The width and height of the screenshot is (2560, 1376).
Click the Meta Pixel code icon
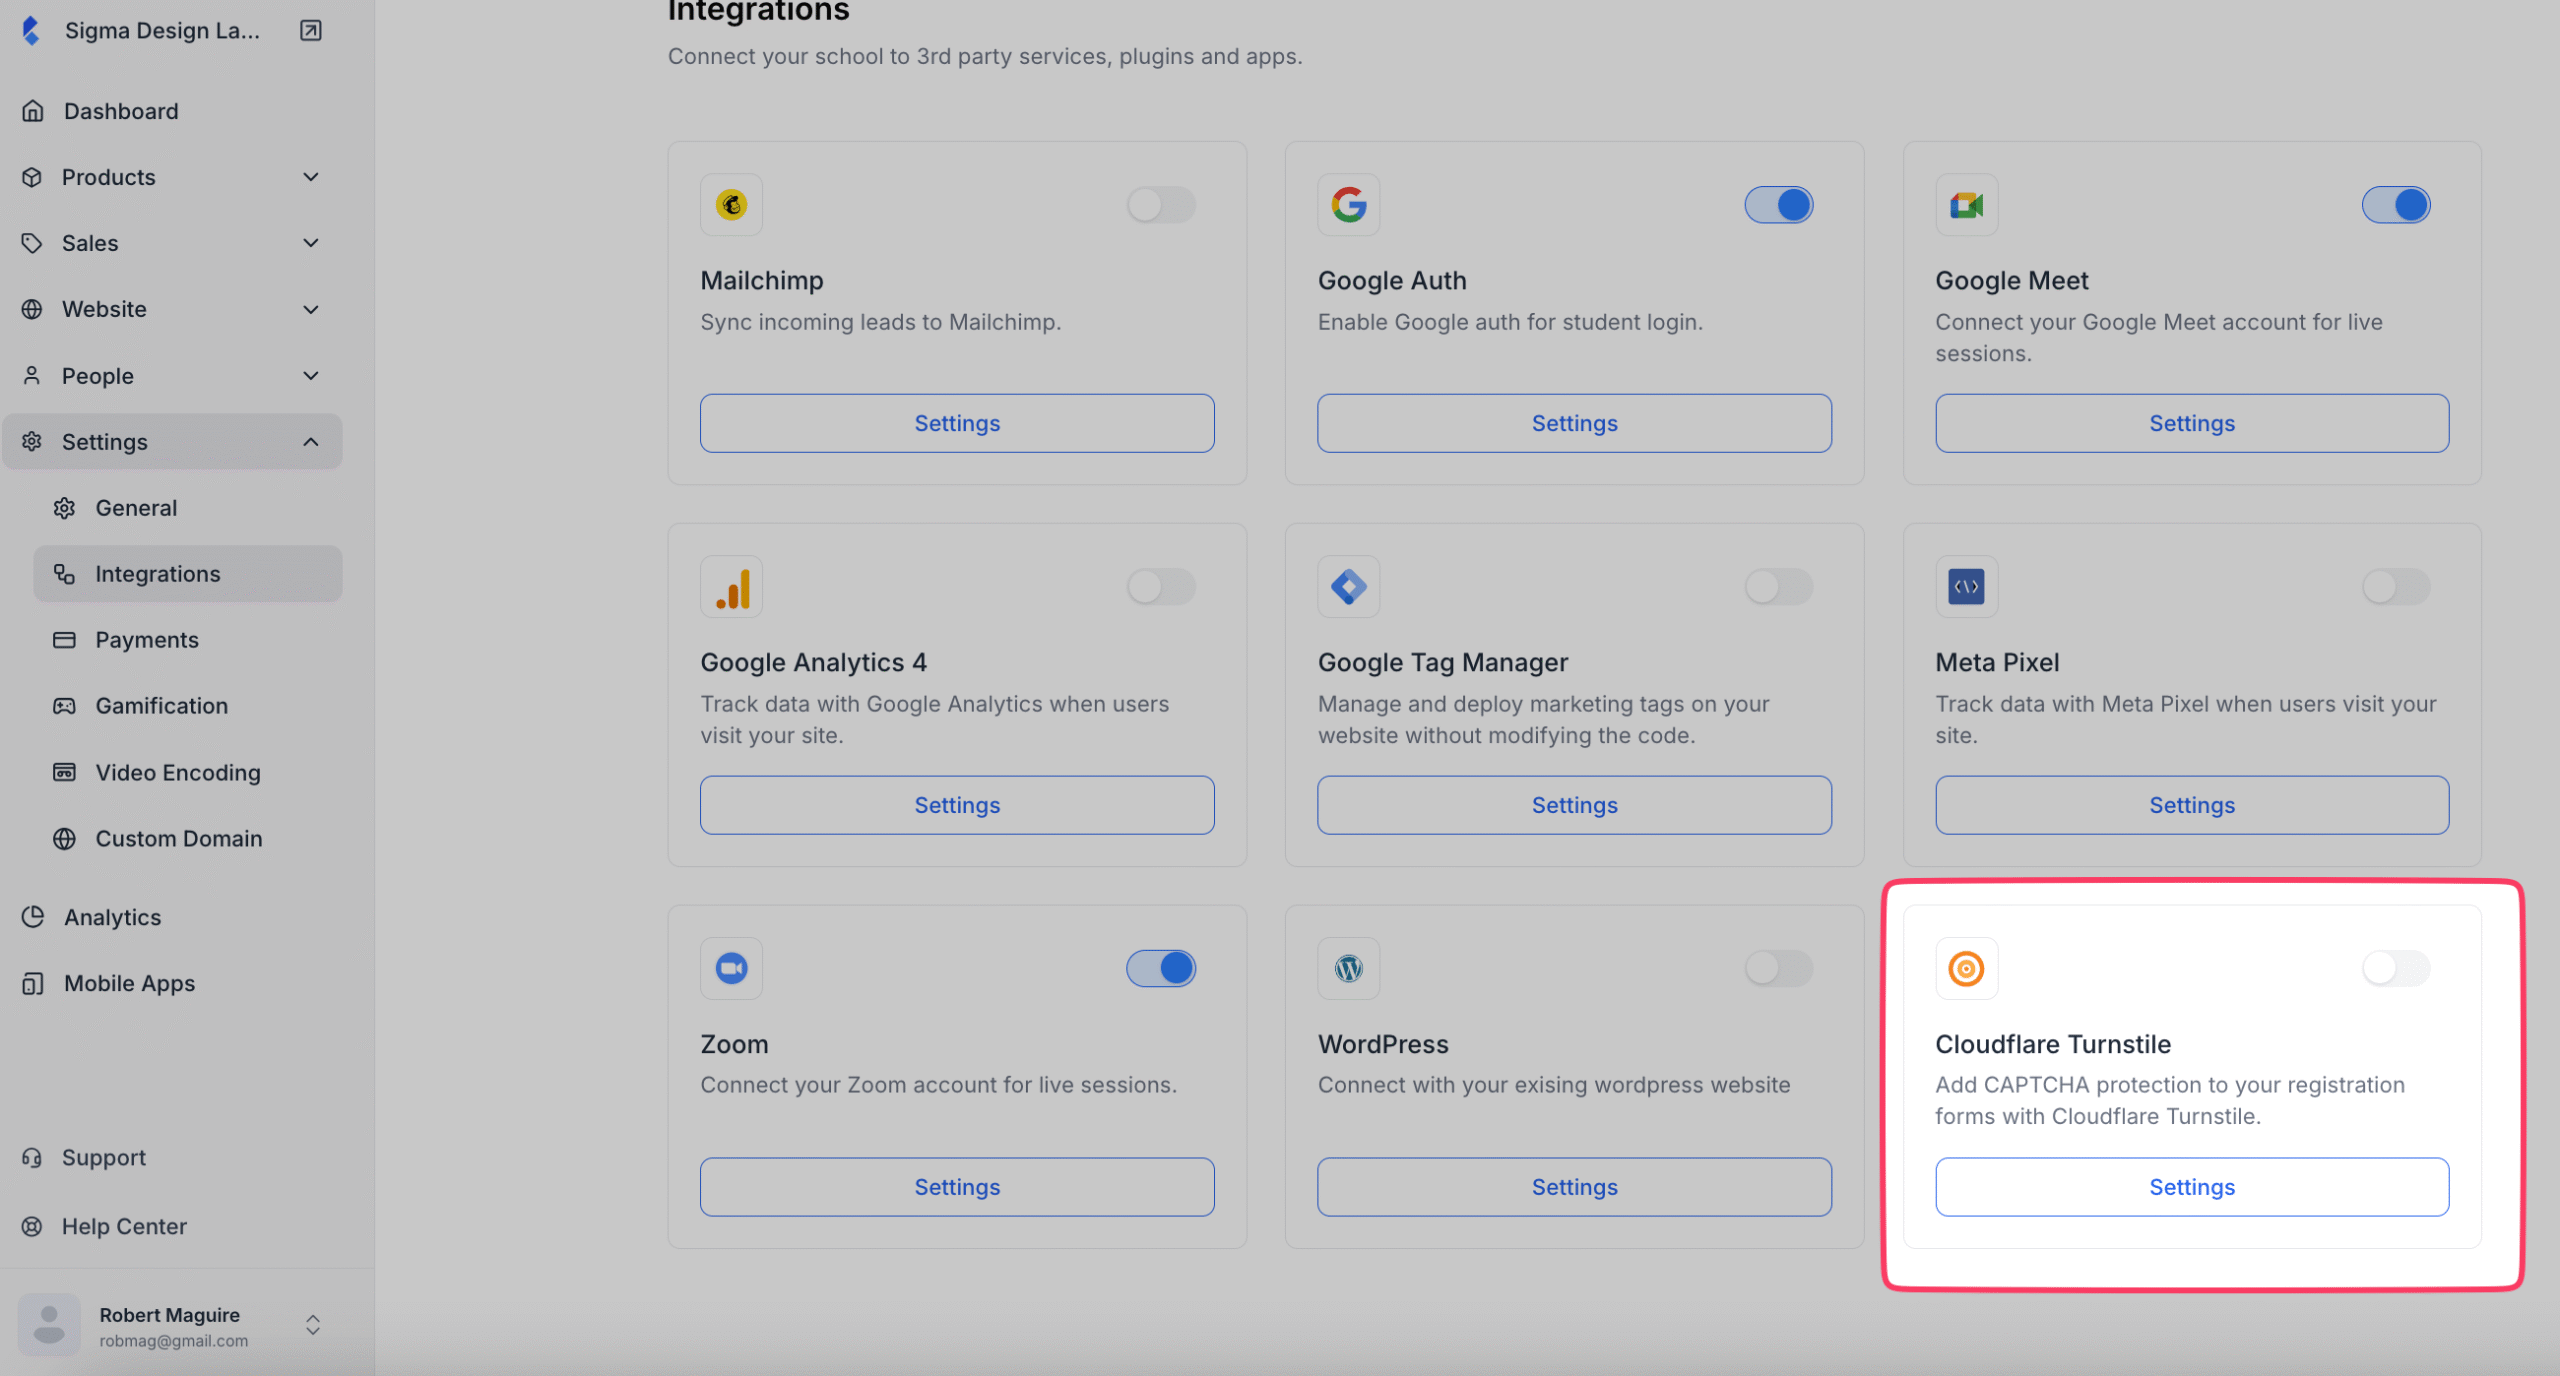coord(1966,587)
